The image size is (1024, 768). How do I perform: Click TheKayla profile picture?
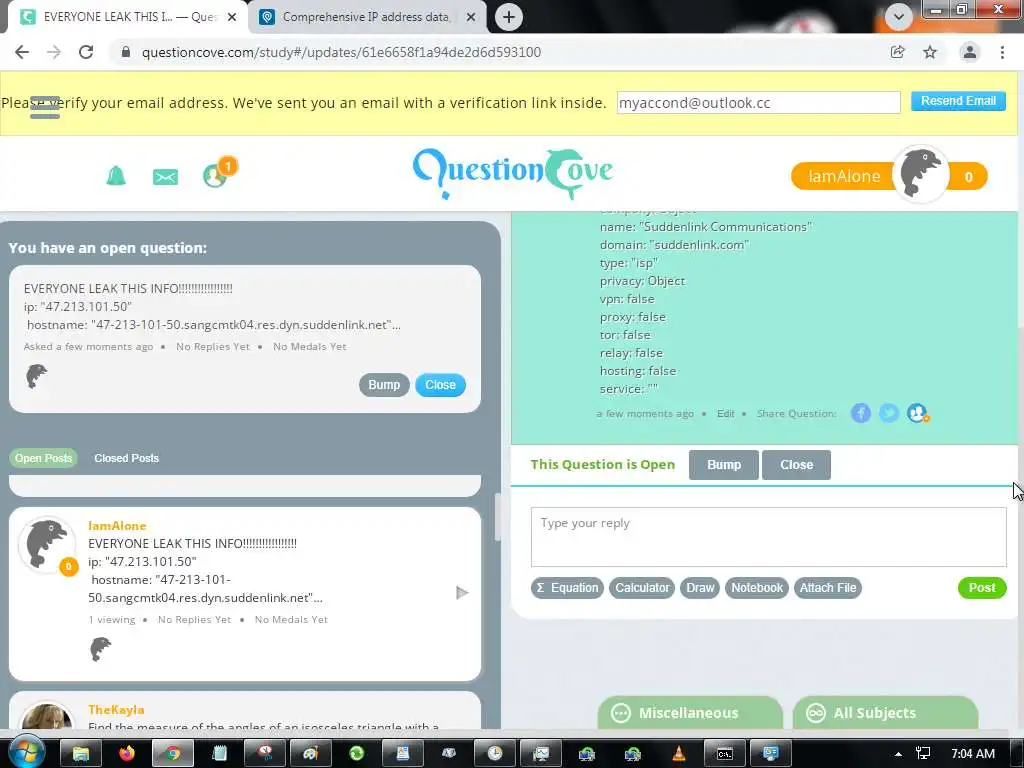pyautogui.click(x=47, y=716)
